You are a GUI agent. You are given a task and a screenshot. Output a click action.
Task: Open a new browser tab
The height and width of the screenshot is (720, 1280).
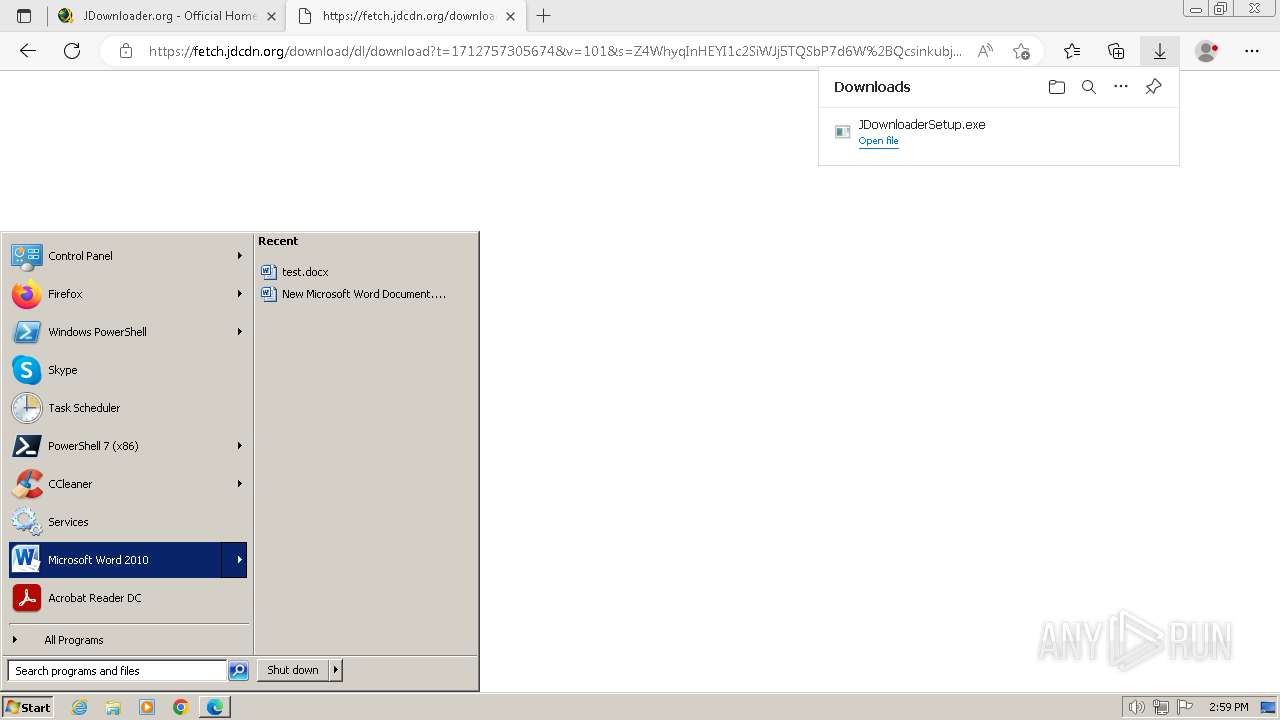544,16
